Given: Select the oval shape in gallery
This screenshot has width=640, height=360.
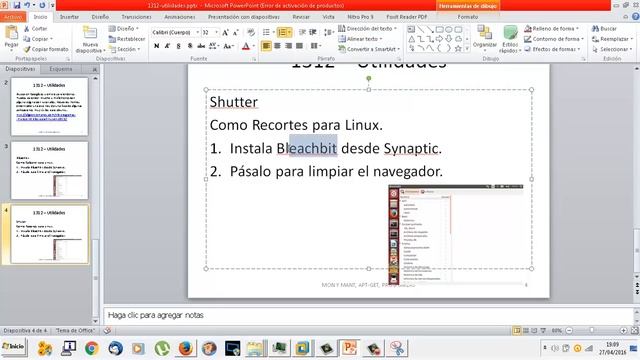Looking at the screenshot, I should pos(449,29).
